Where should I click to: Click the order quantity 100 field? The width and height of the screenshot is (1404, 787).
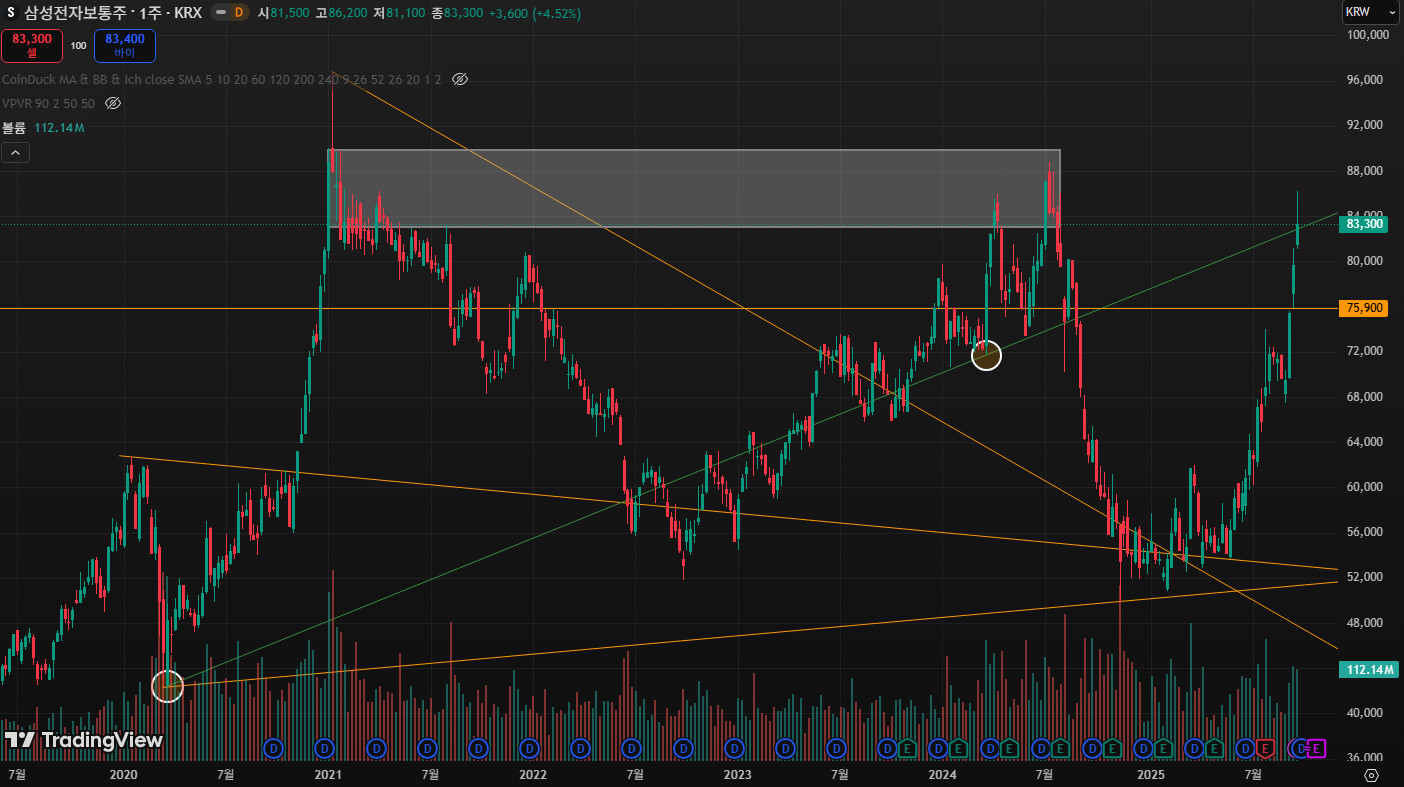(x=78, y=45)
